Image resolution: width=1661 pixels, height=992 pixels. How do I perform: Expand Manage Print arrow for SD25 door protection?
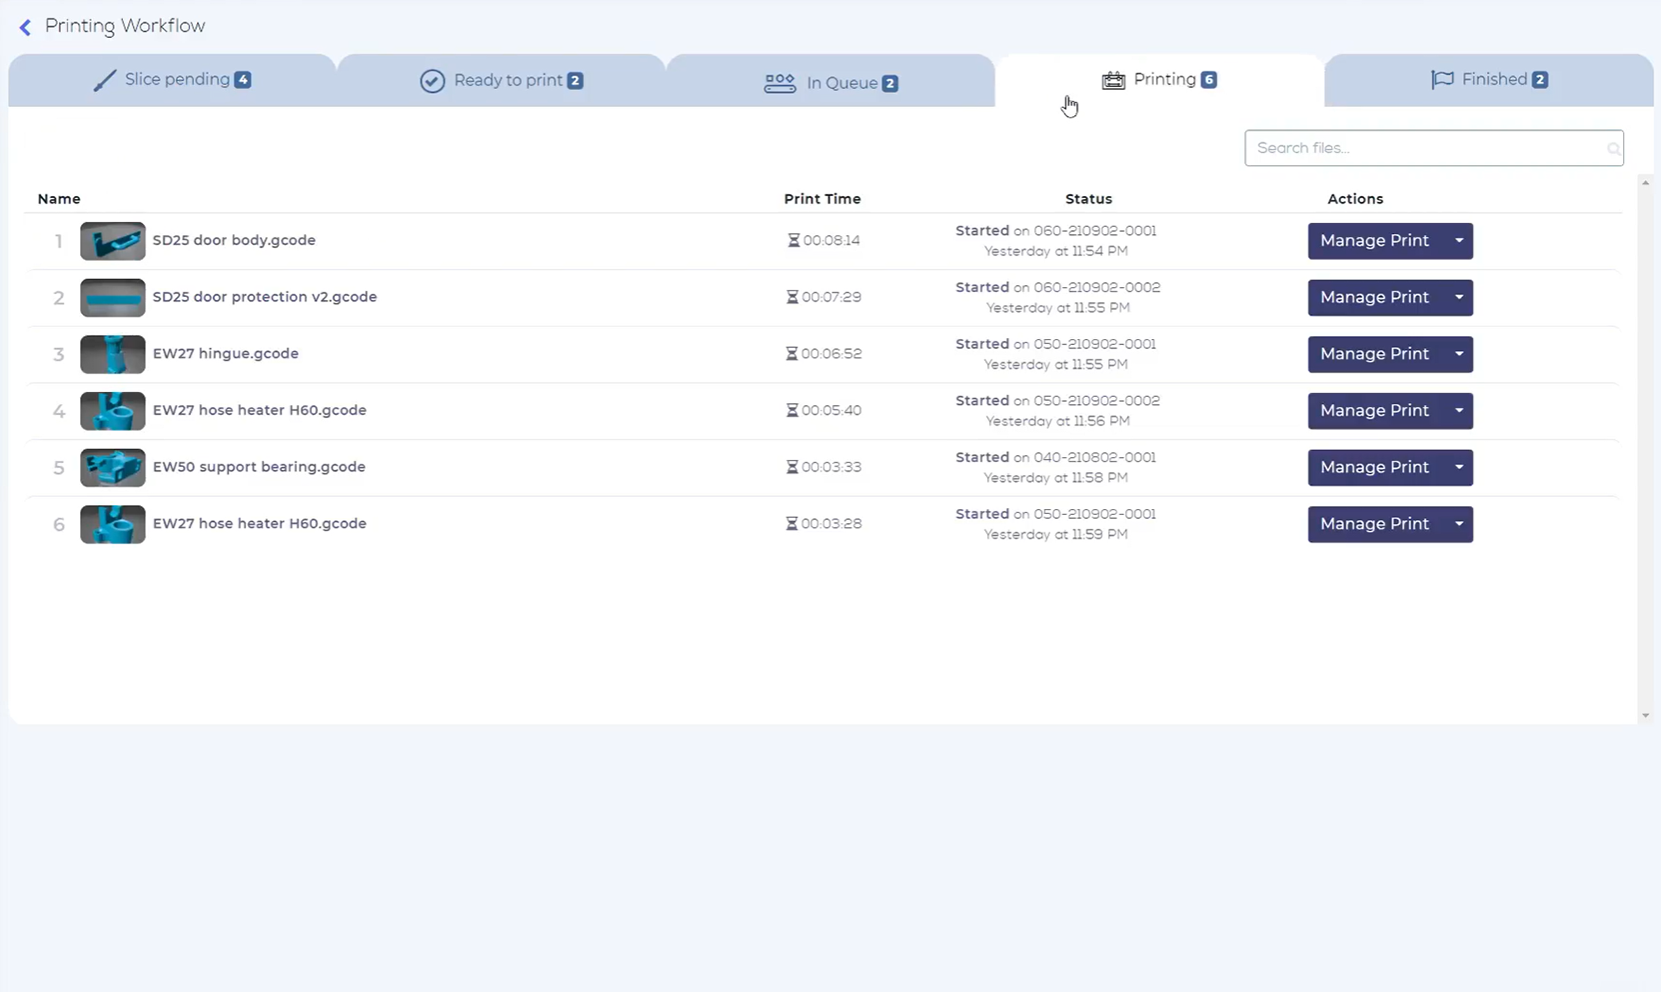click(1459, 298)
